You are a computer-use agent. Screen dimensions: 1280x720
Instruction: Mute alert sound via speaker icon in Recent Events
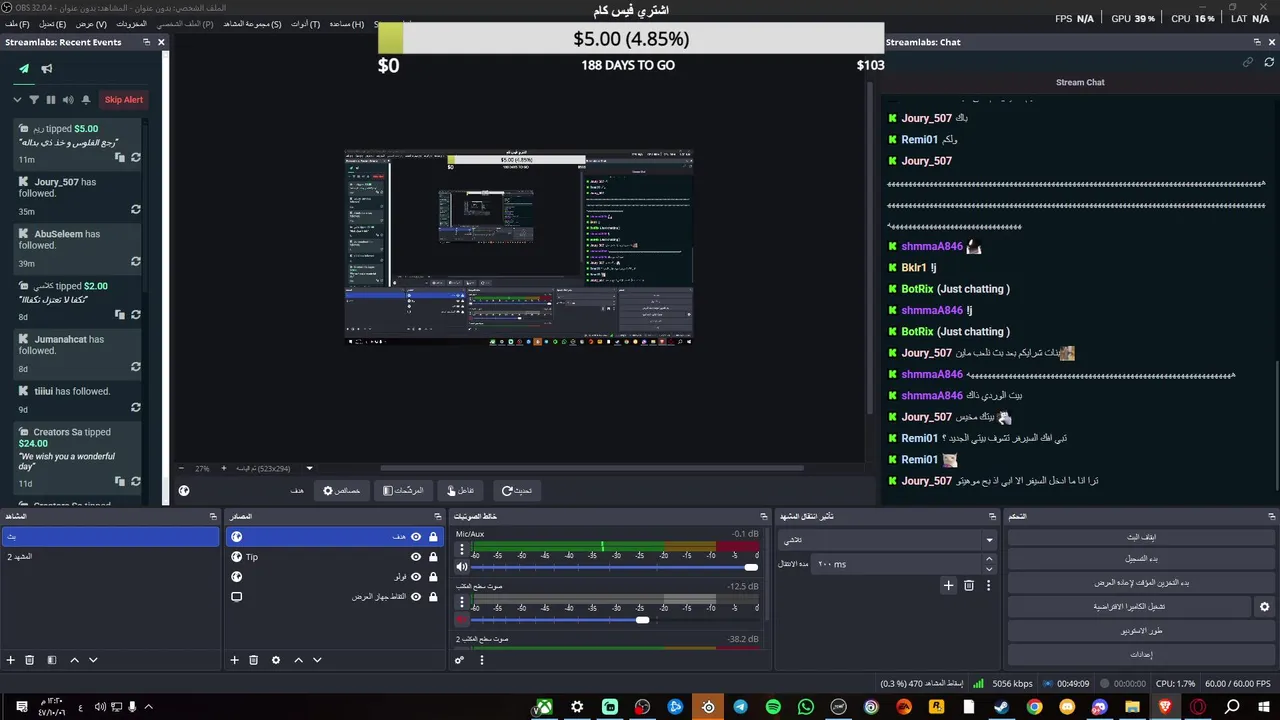point(68,100)
